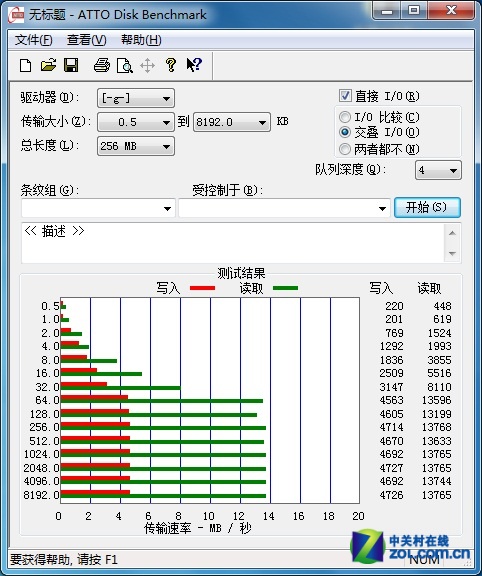Click the red write legend swatch
The height and width of the screenshot is (576, 482).
tap(202, 288)
